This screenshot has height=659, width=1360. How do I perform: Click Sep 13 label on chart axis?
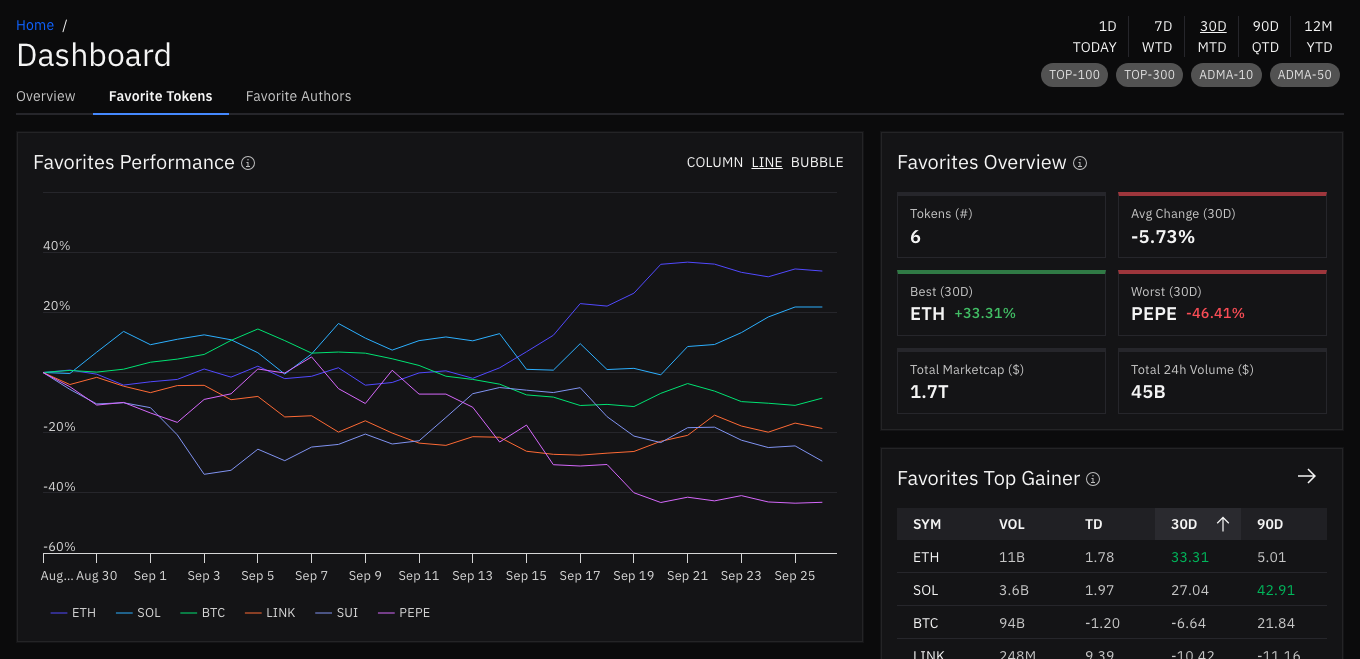click(472, 576)
